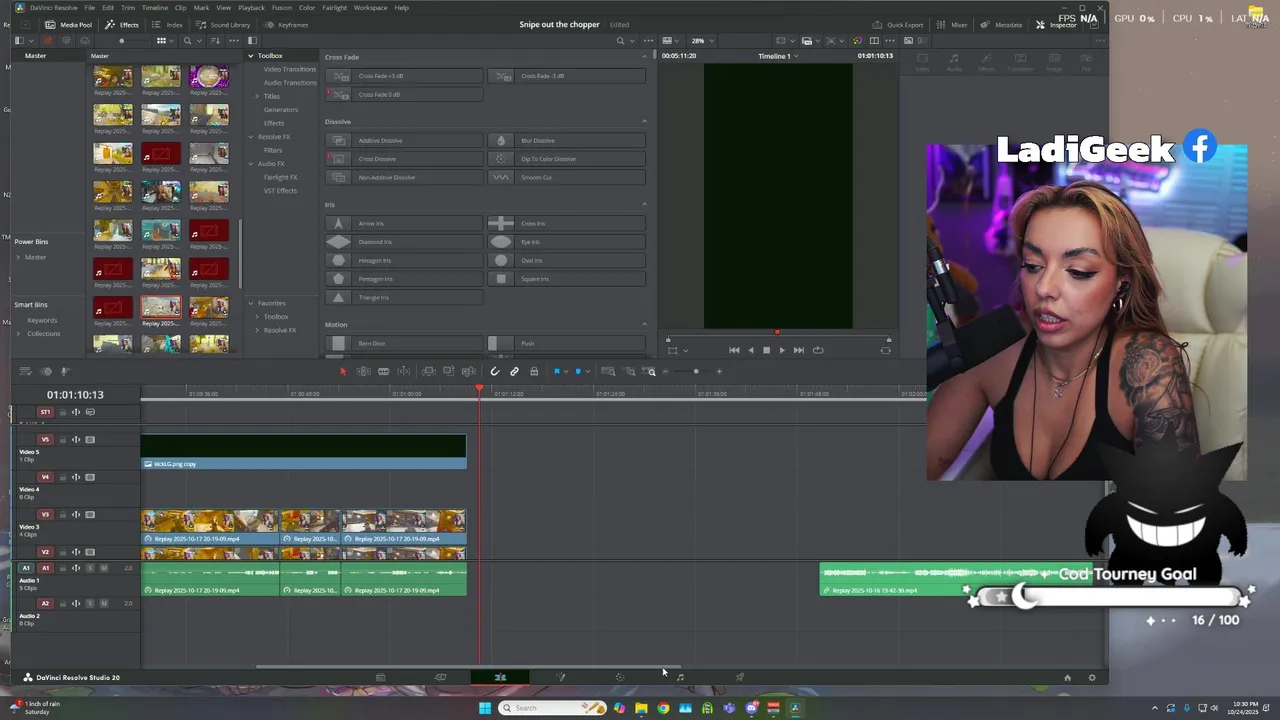Select the Eye Iris transition
The image size is (1280, 720).
click(x=566, y=242)
